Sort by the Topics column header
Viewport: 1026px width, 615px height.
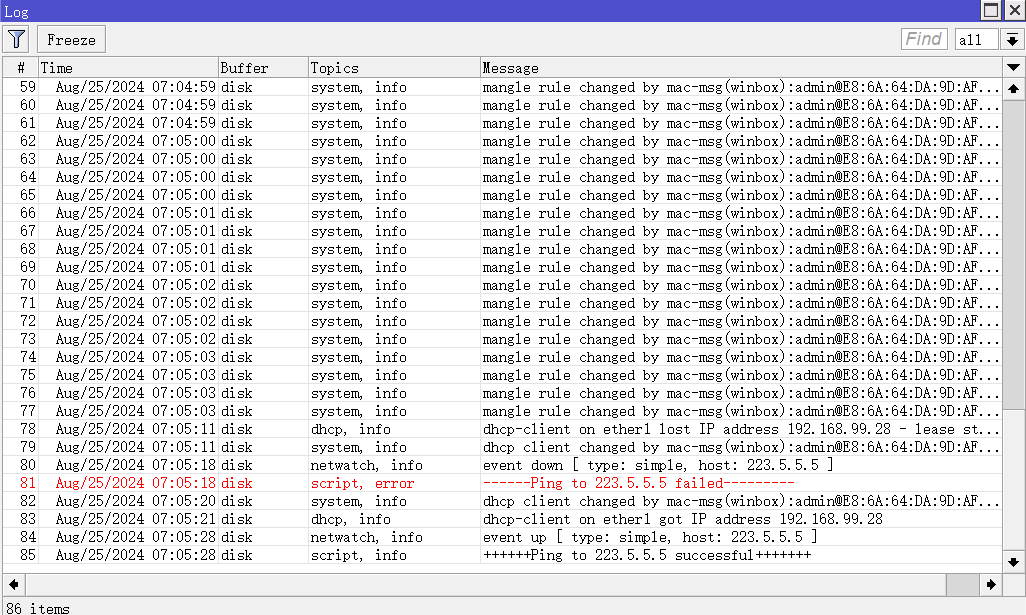[x=394, y=68]
